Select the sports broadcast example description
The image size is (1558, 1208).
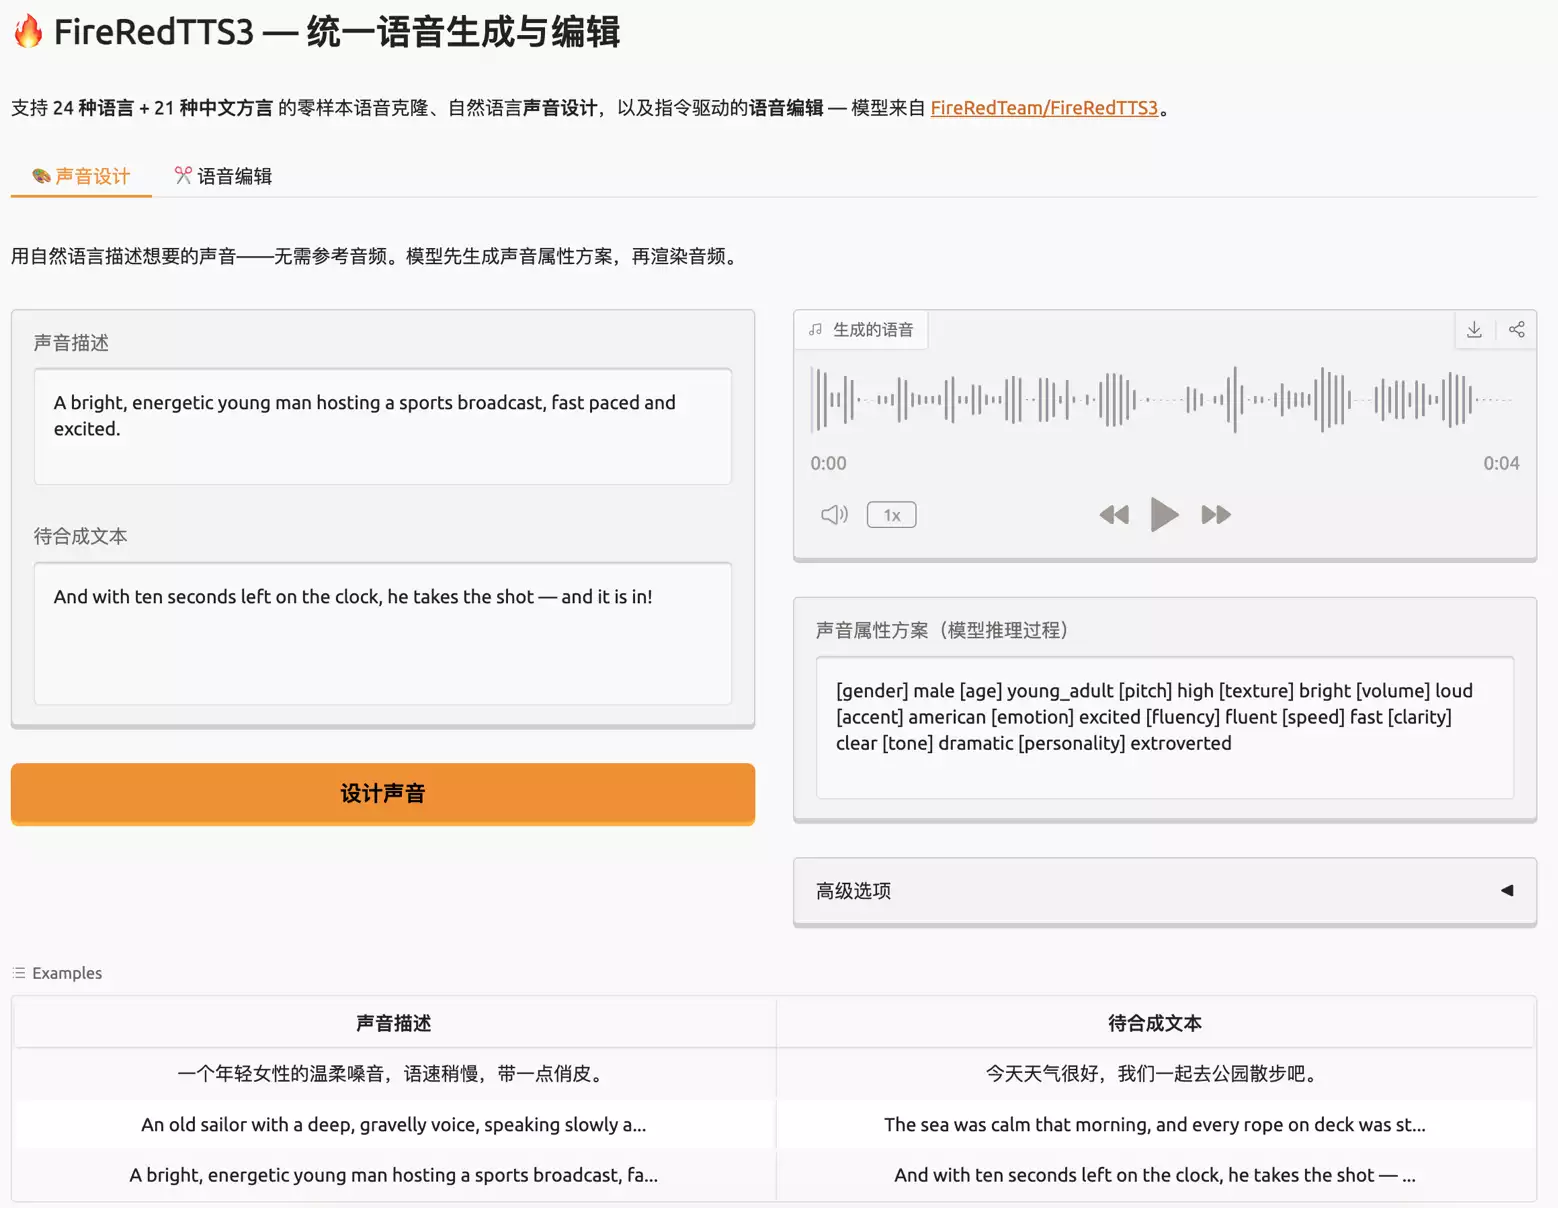click(394, 1175)
